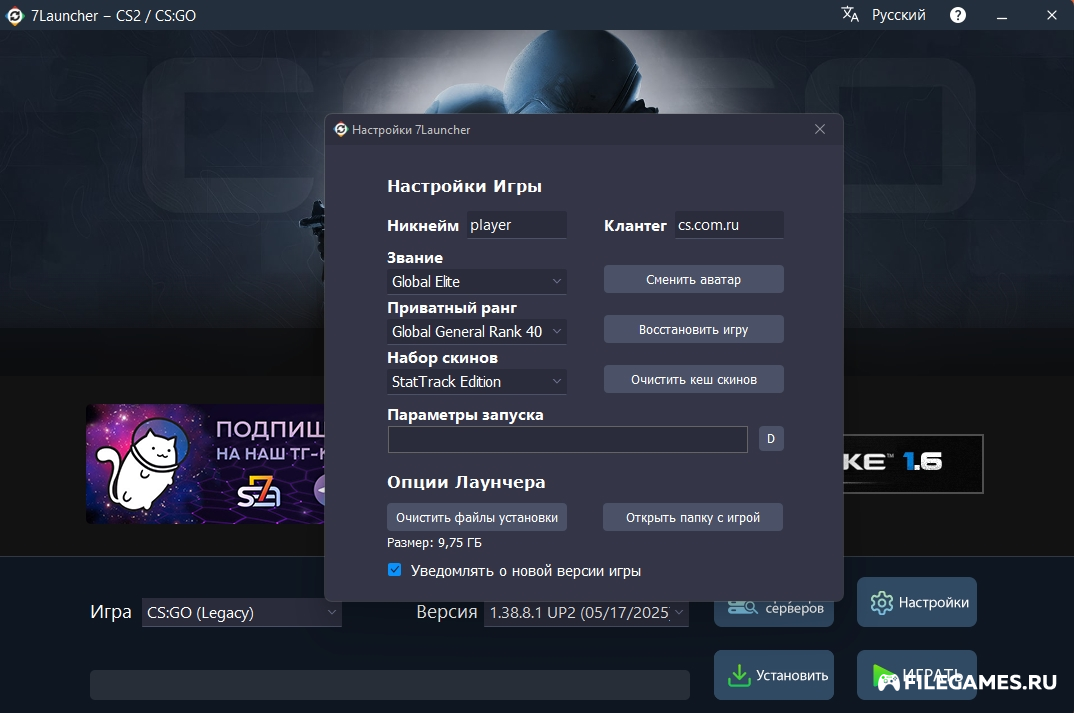The width and height of the screenshot is (1074, 713).
Task: Click the 'Настройки 7Launcher' dialog title text
Action: (x=411, y=129)
